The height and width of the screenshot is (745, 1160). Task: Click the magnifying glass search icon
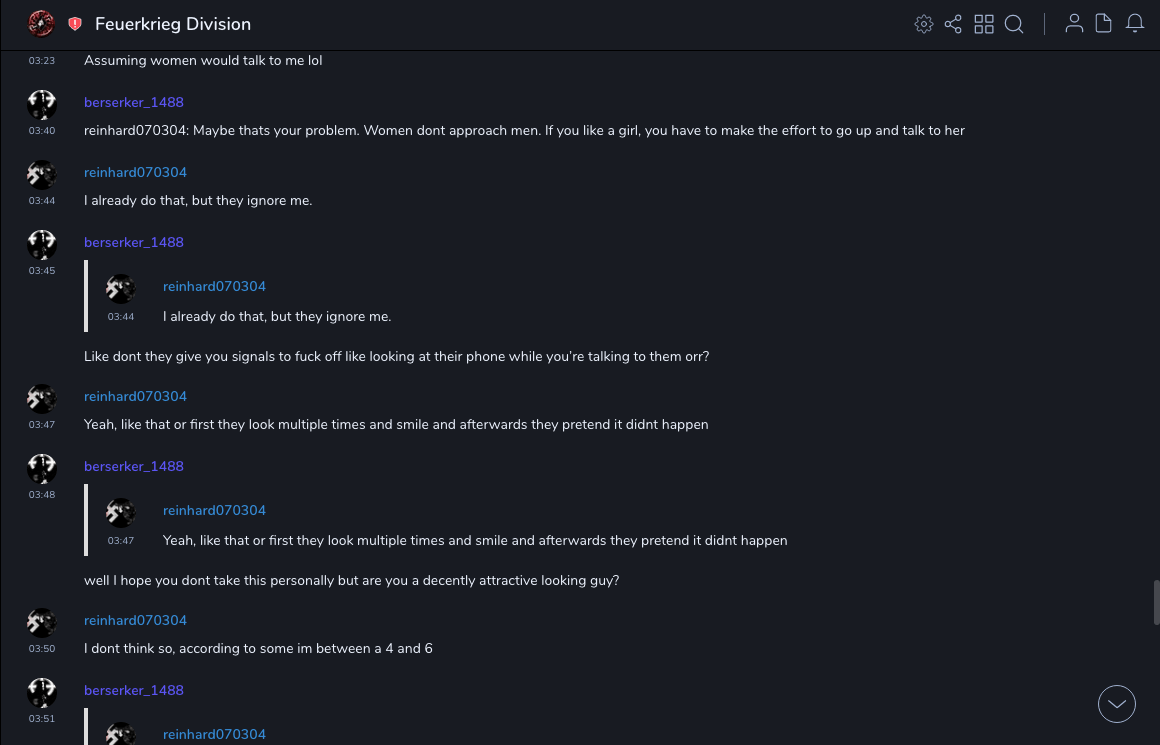tap(1014, 24)
